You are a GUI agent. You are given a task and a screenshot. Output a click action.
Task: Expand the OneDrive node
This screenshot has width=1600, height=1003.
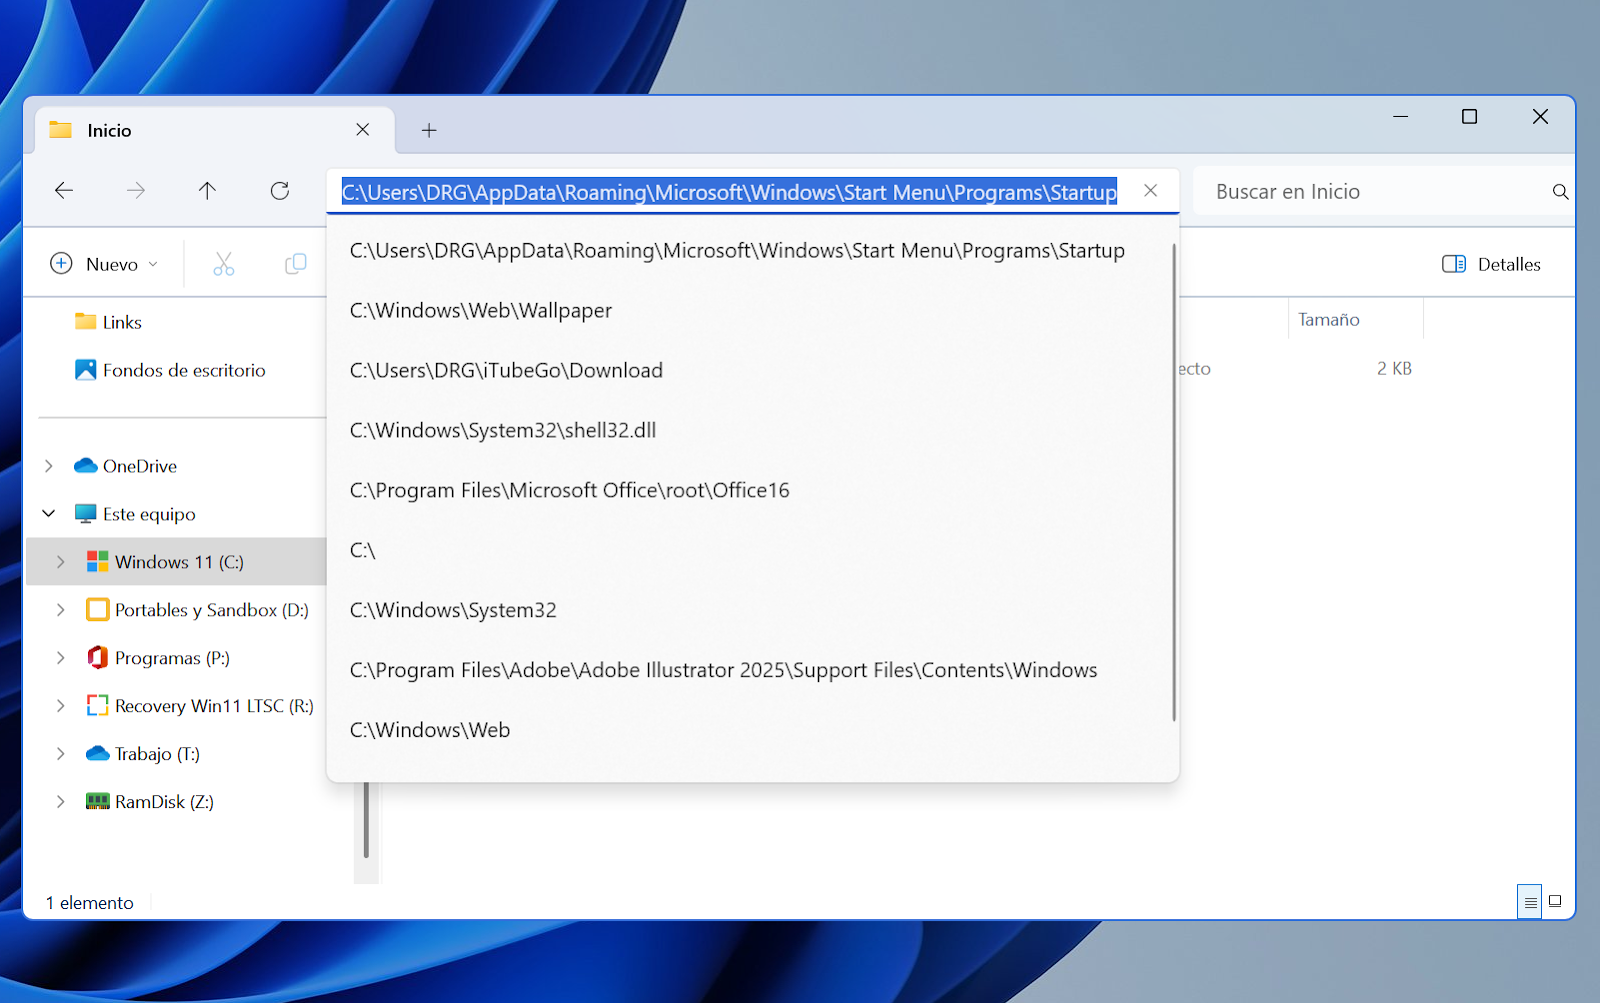pyautogui.click(x=49, y=466)
